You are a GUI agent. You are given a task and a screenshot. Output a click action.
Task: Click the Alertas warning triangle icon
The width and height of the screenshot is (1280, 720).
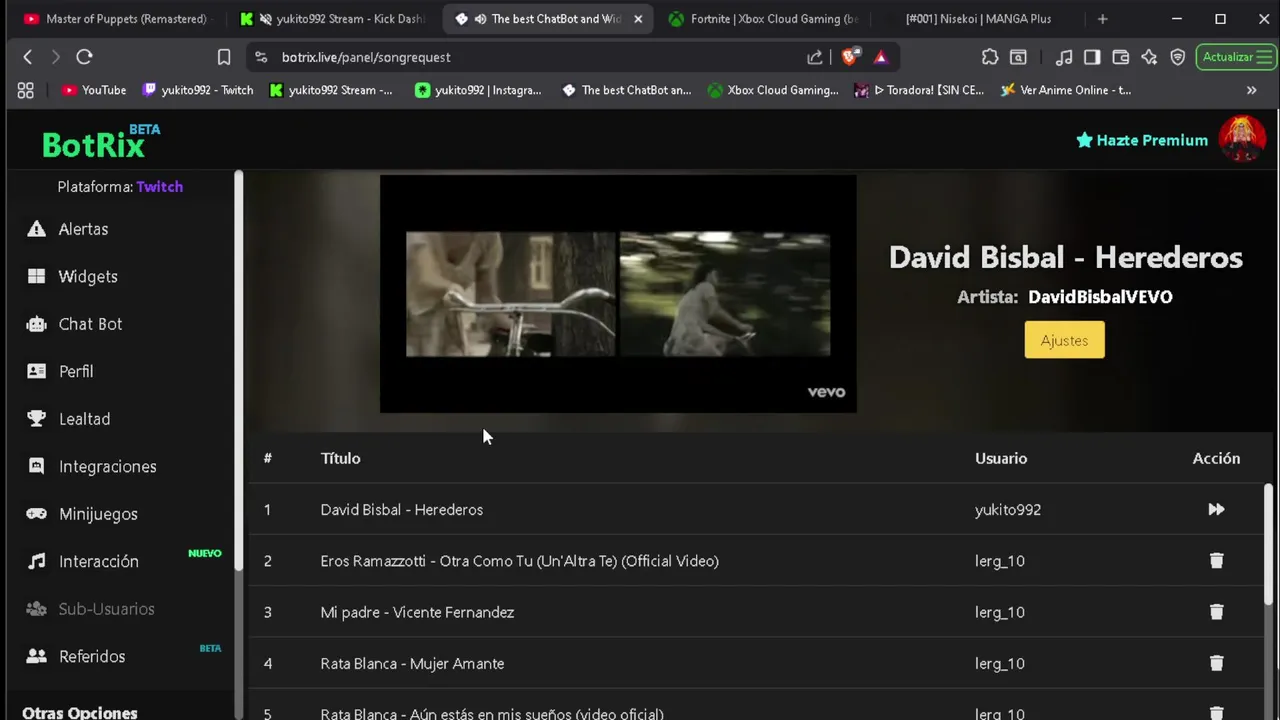point(37,229)
